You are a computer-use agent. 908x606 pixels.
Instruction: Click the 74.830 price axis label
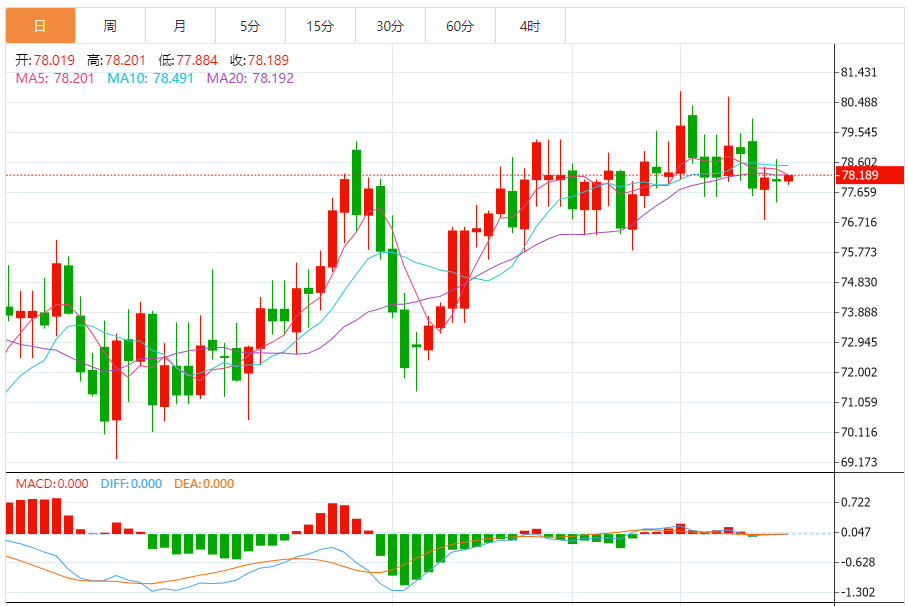tap(859, 282)
